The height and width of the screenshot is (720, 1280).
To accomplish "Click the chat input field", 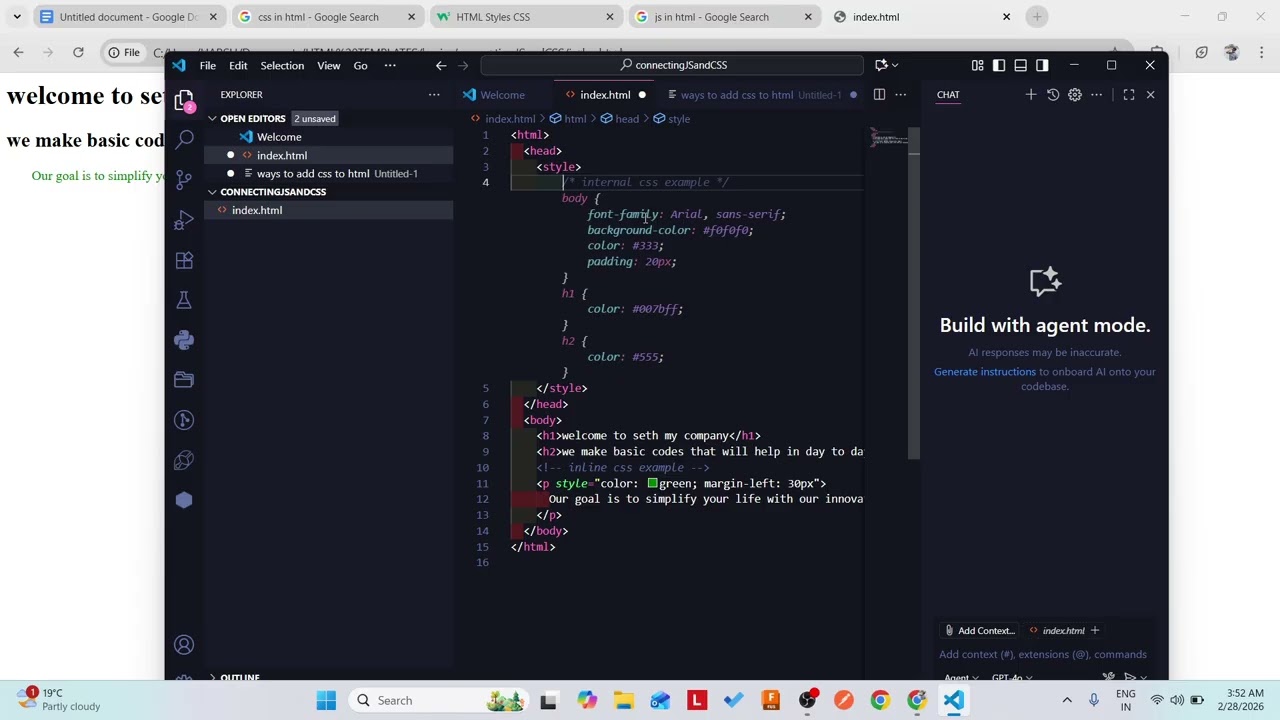I will (1043, 655).
